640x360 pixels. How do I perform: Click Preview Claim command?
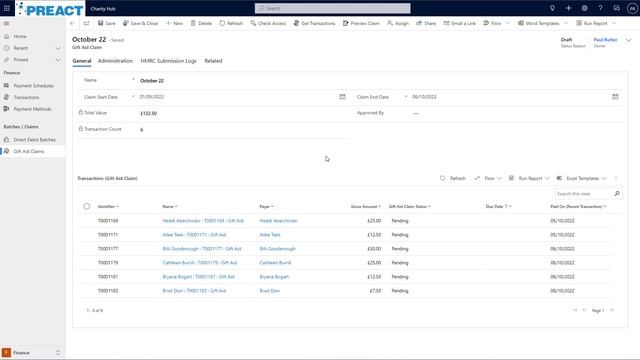pyautogui.click(x=361, y=23)
